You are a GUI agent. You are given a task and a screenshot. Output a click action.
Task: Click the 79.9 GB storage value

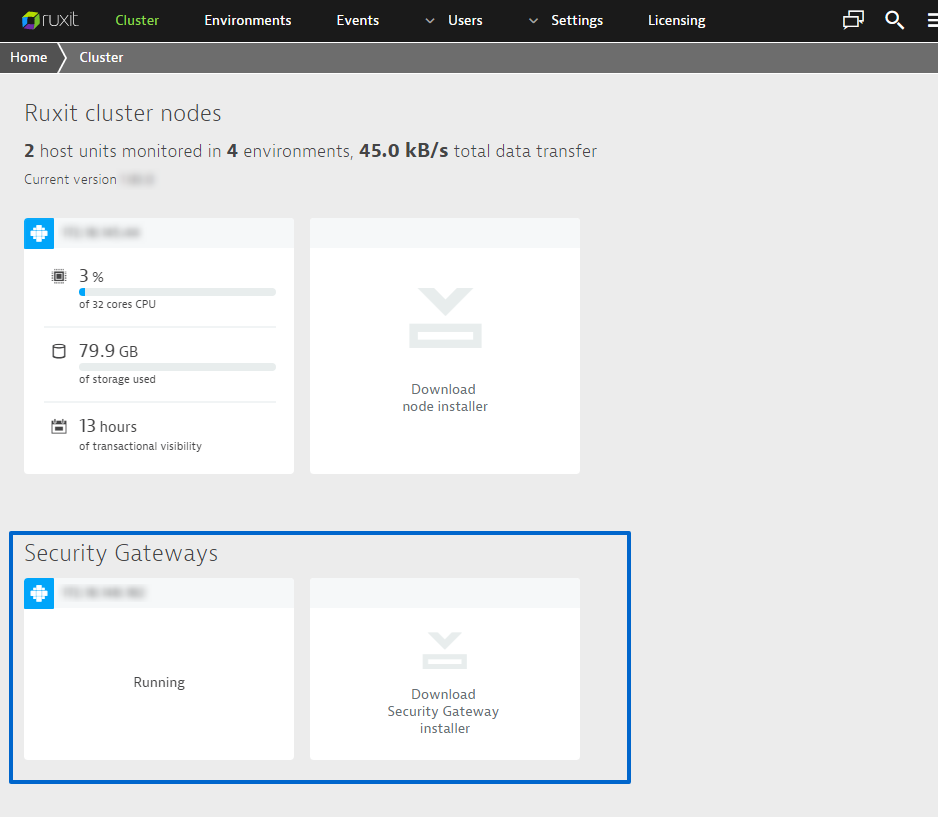coord(108,350)
